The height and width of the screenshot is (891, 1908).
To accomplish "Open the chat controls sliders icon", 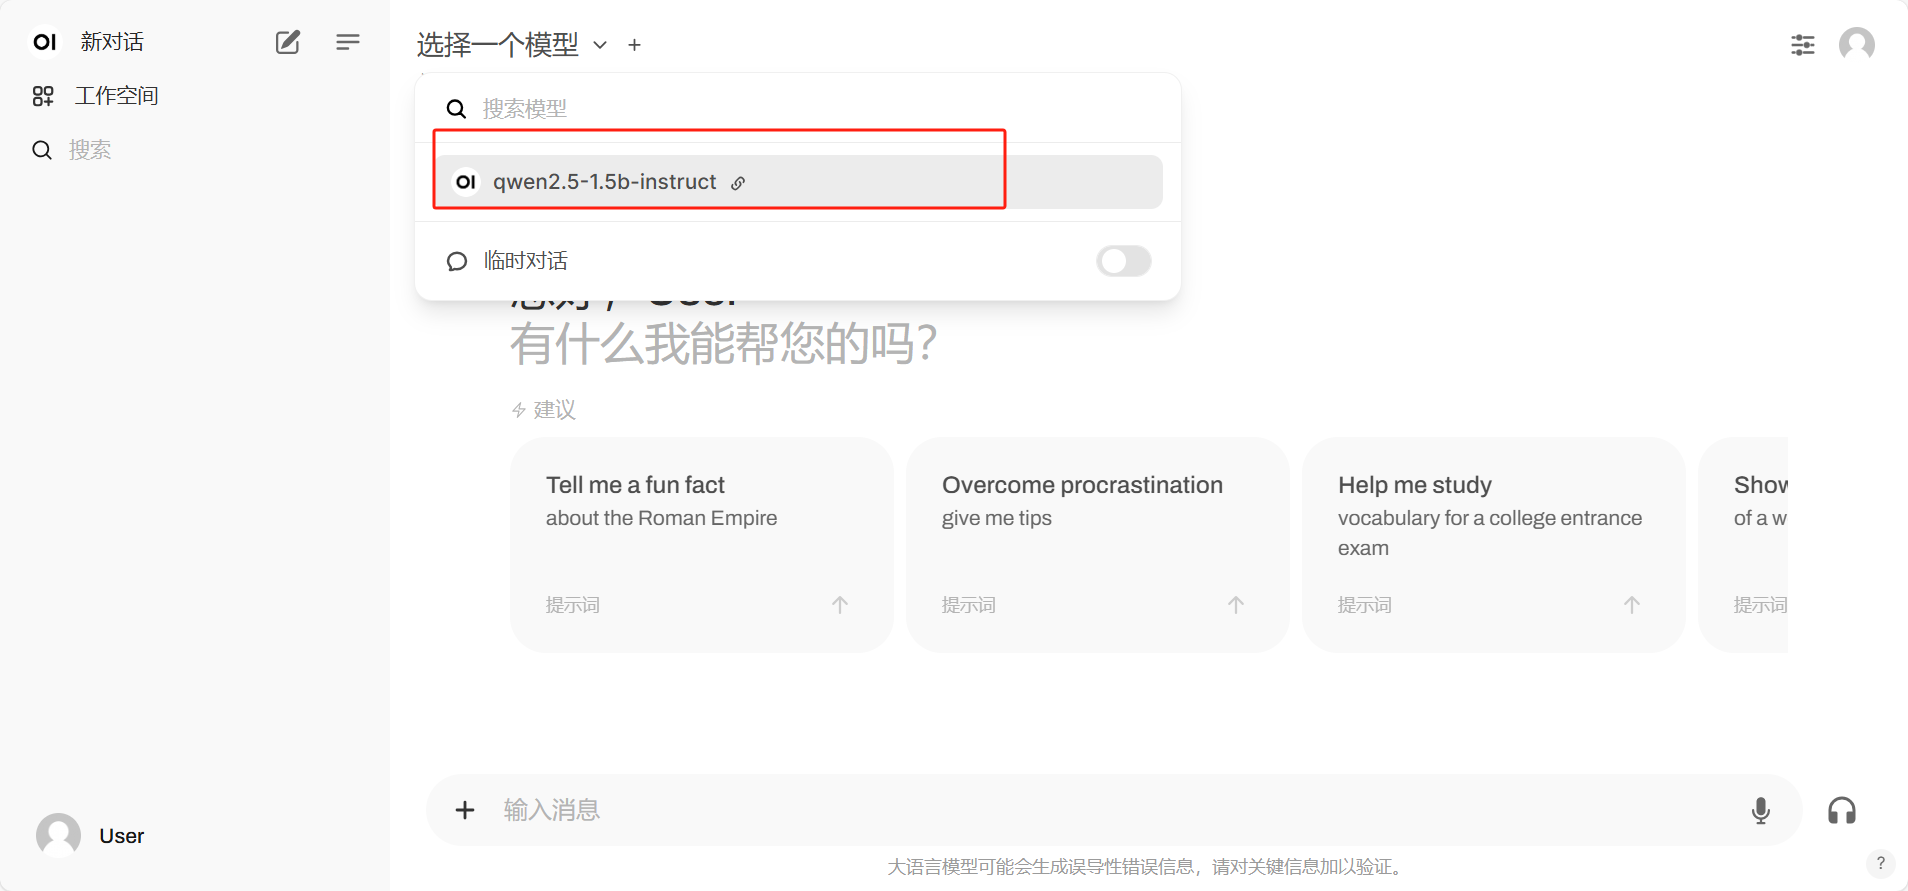I will pyautogui.click(x=1802, y=45).
